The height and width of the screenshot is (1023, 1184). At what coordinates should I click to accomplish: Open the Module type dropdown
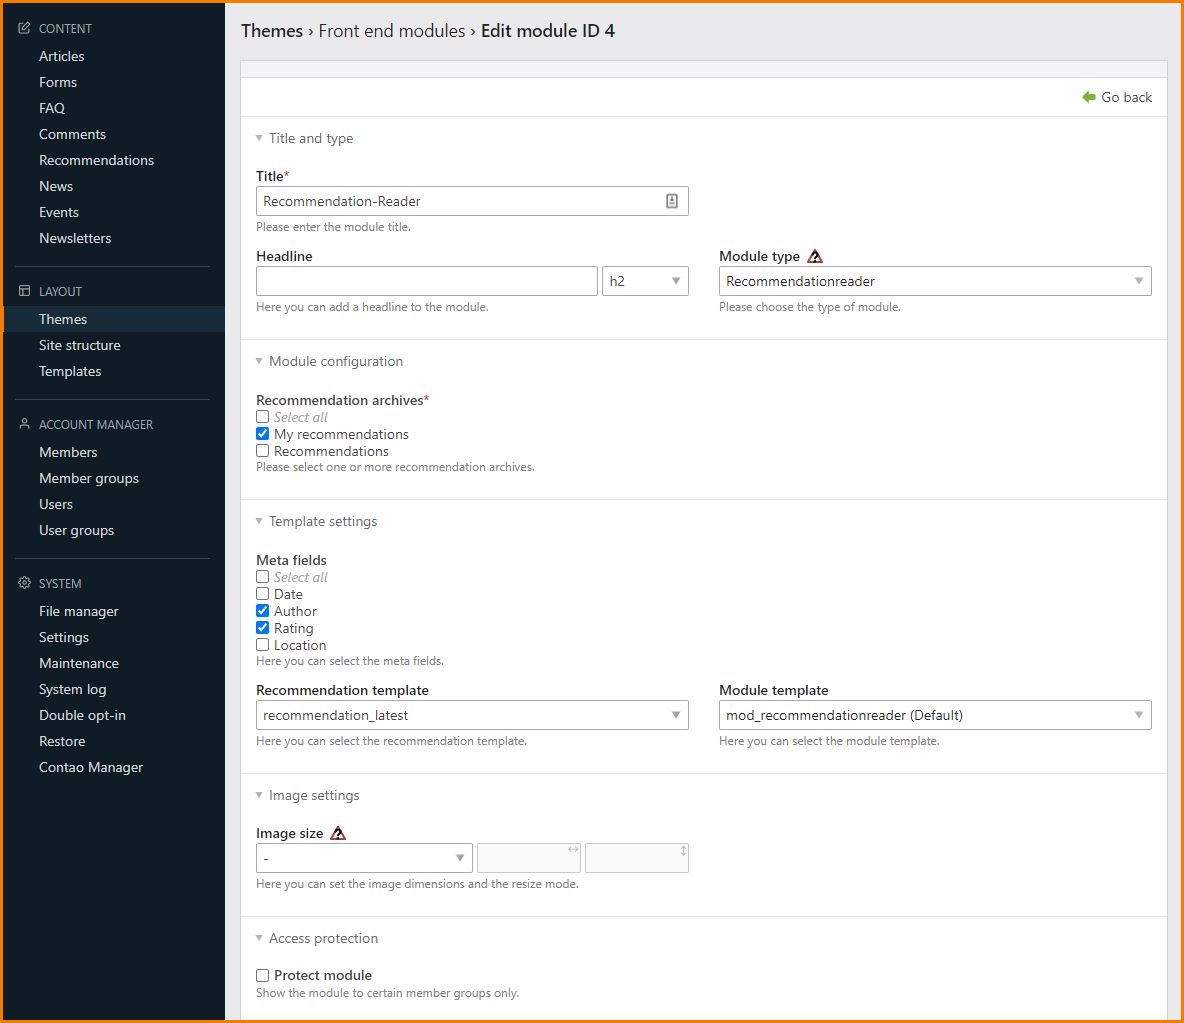934,281
